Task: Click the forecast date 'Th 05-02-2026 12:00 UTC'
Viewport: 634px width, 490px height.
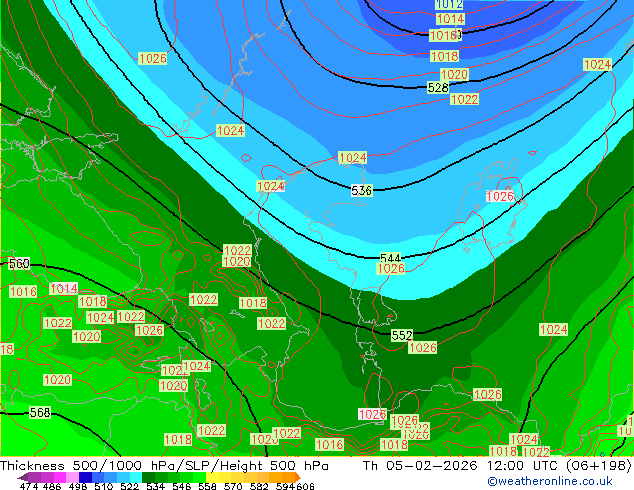Action: coord(462,466)
